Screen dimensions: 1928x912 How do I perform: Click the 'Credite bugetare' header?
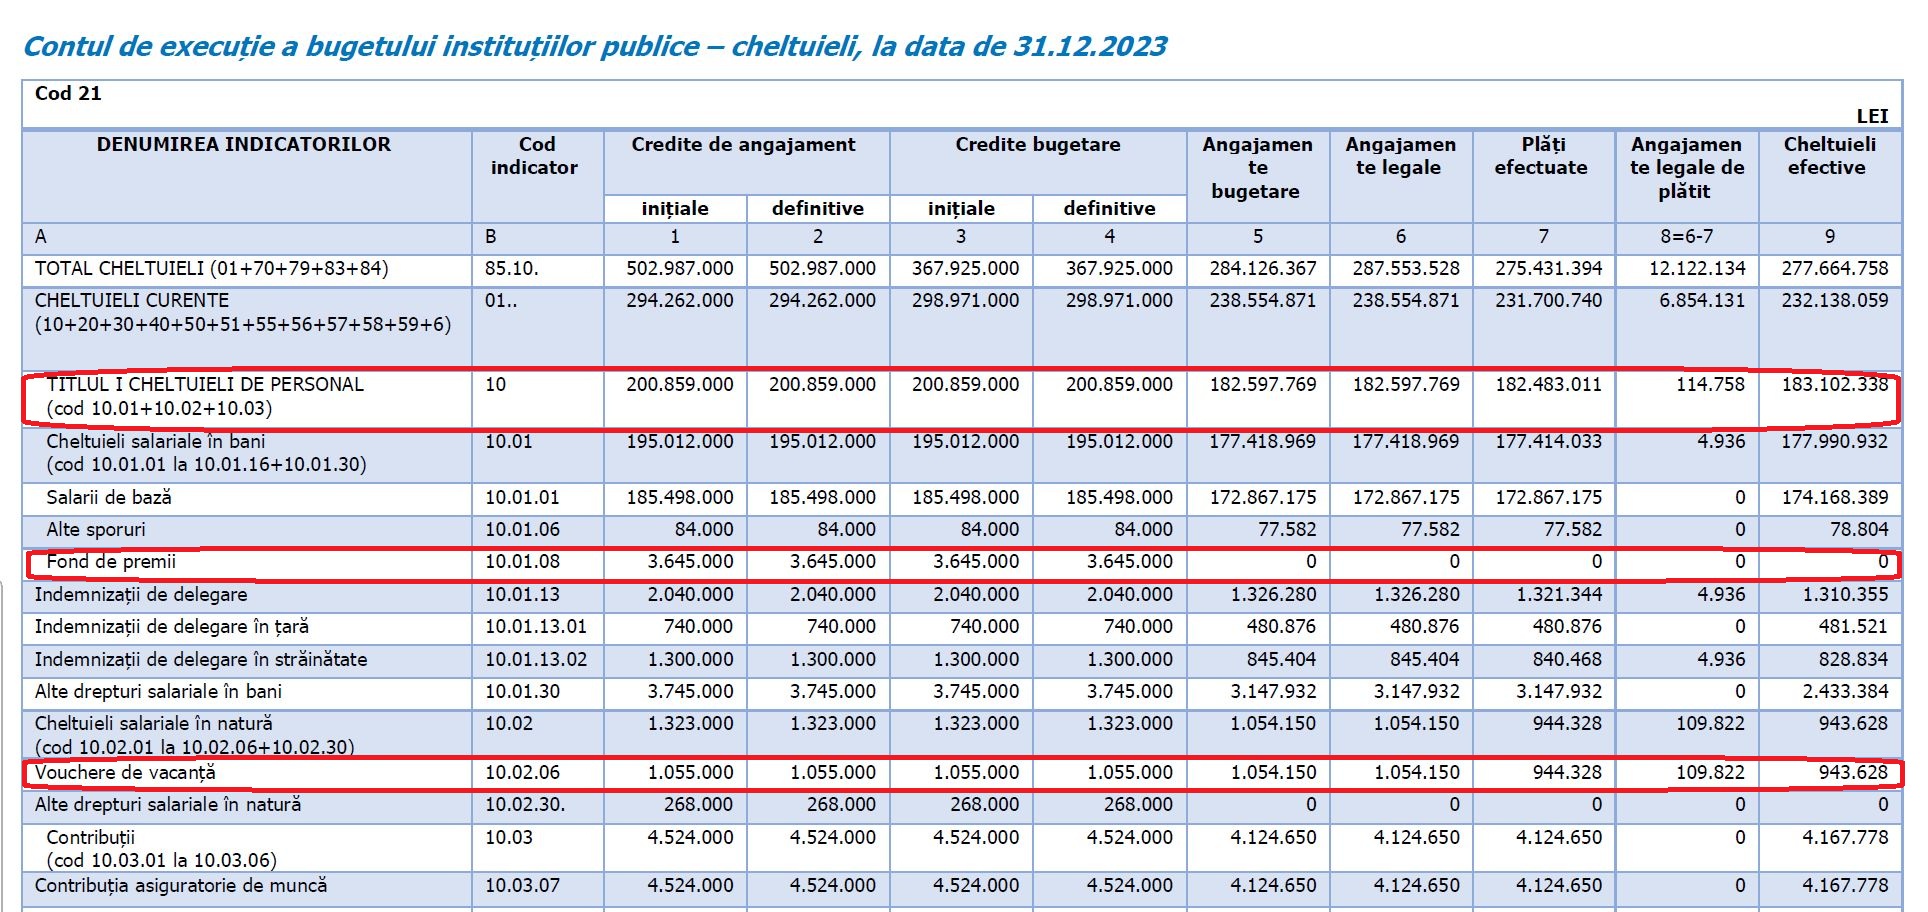point(1037,145)
